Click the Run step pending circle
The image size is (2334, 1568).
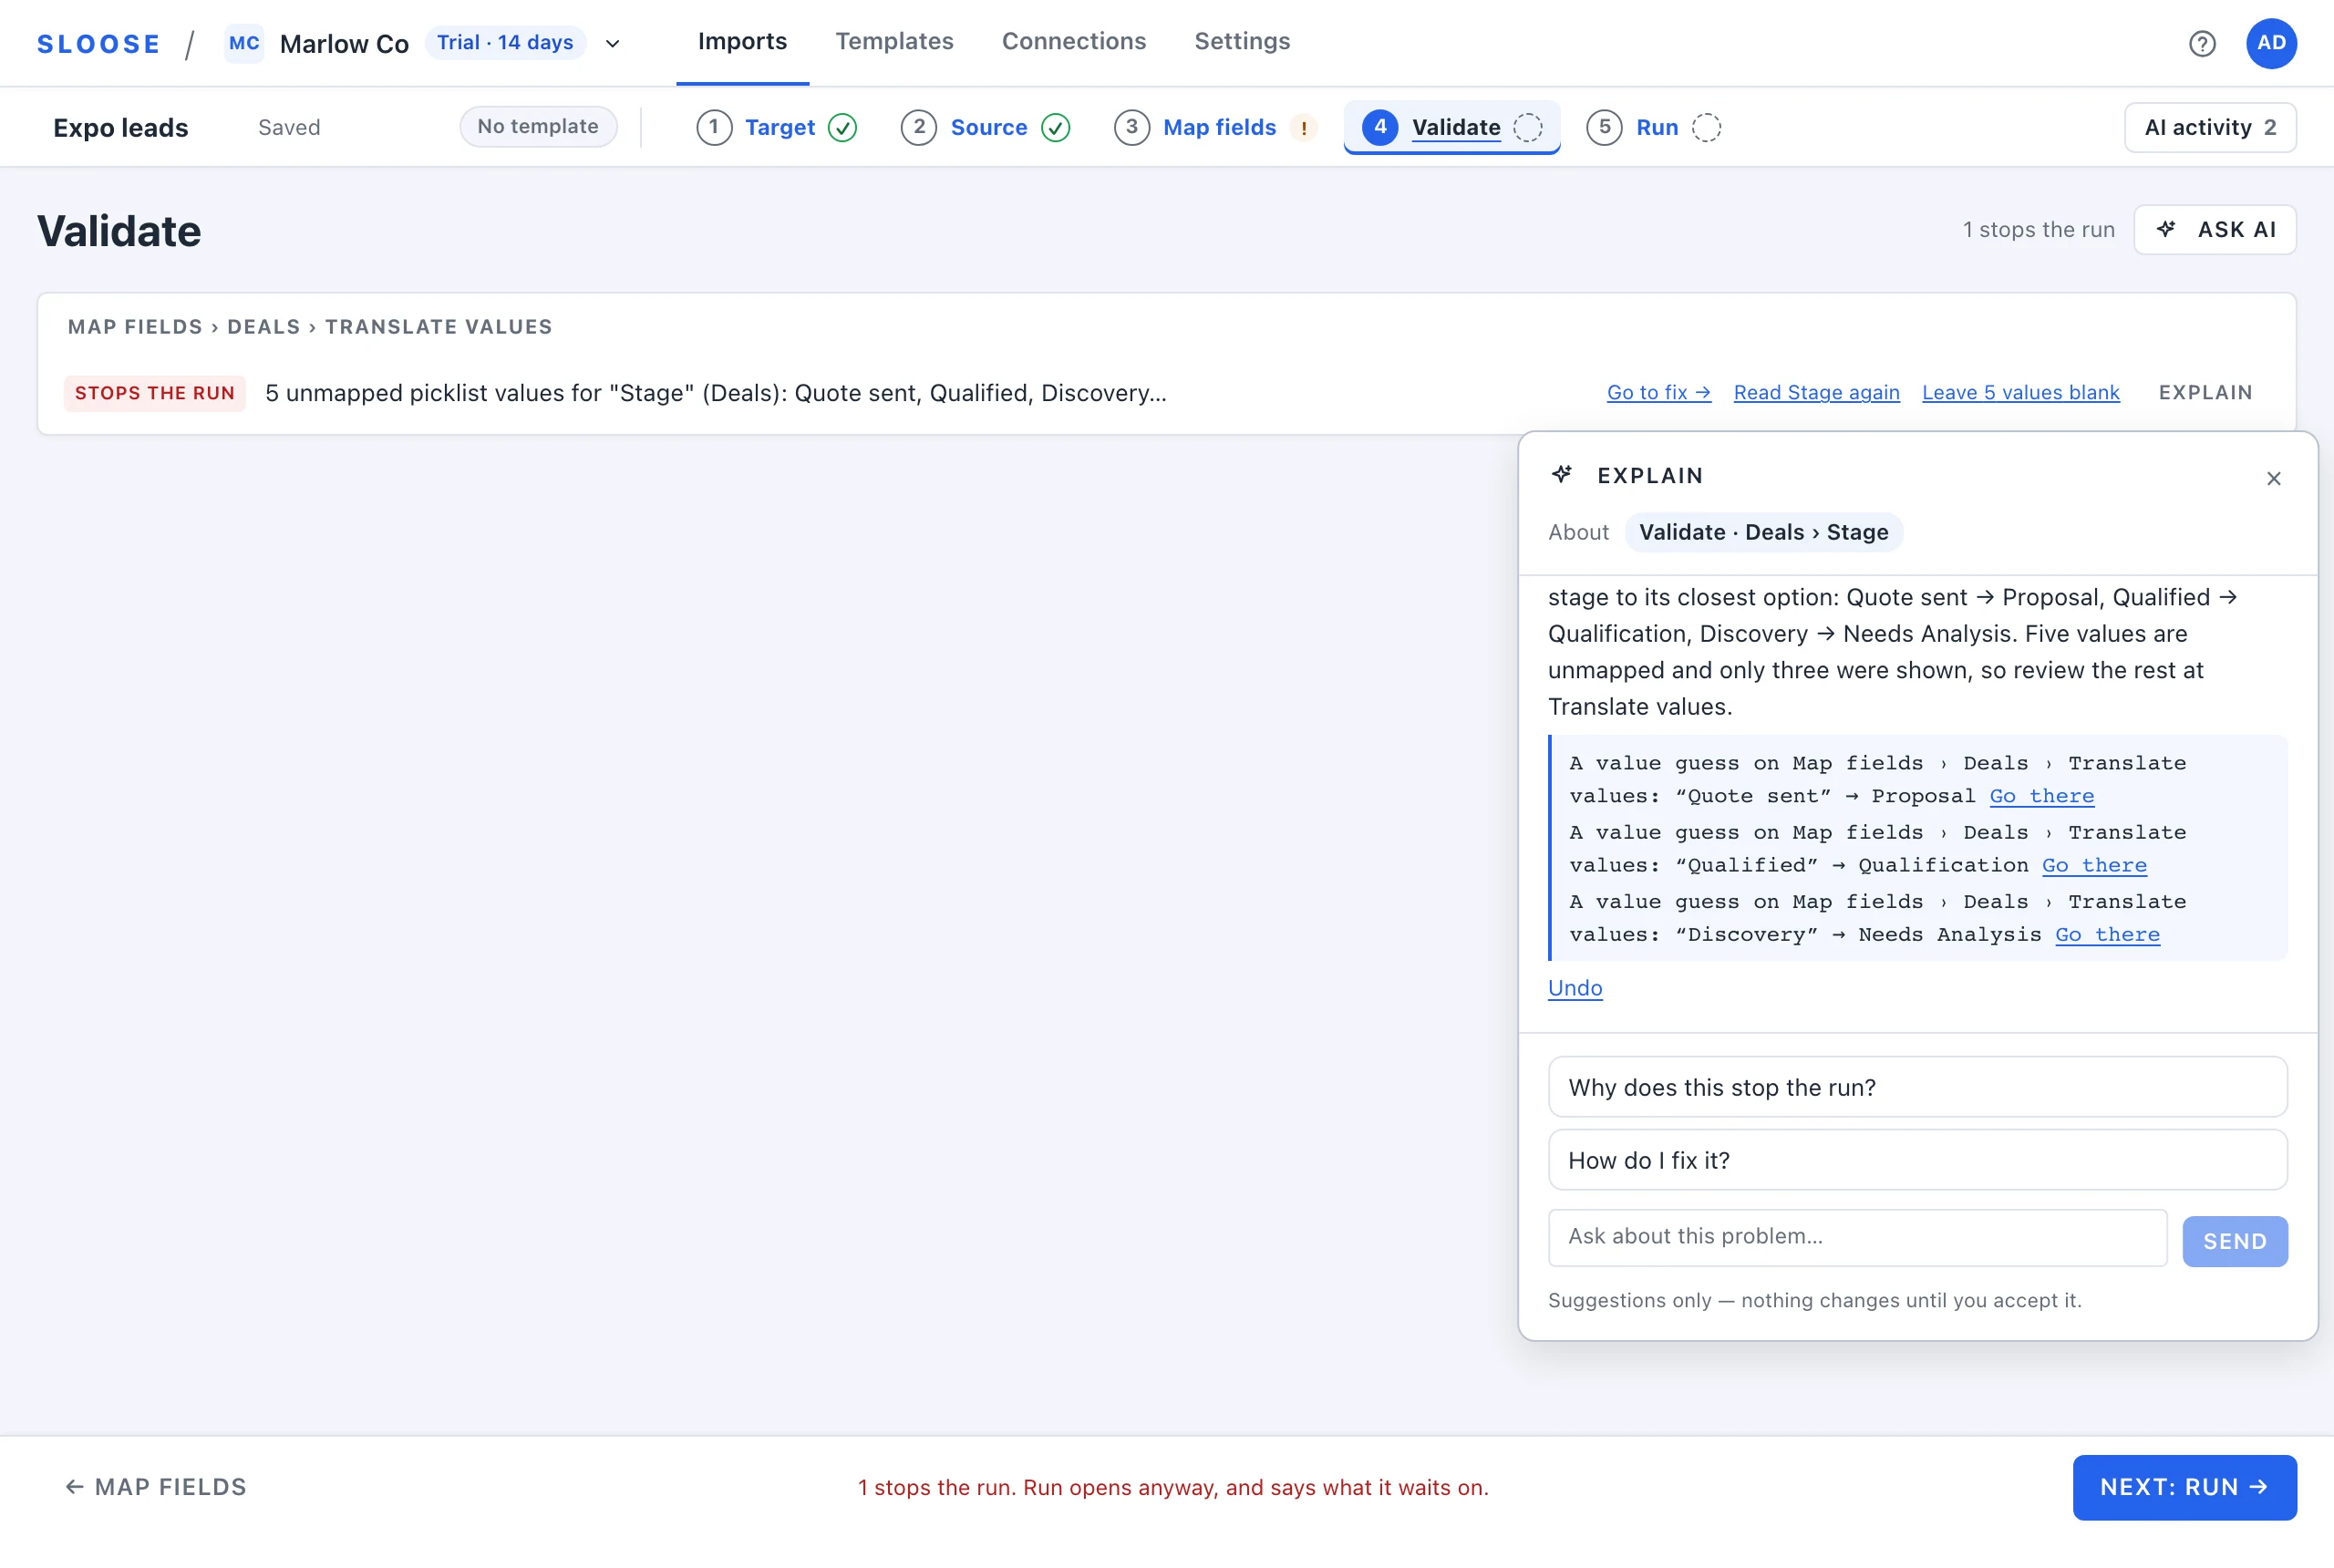[x=1707, y=128]
